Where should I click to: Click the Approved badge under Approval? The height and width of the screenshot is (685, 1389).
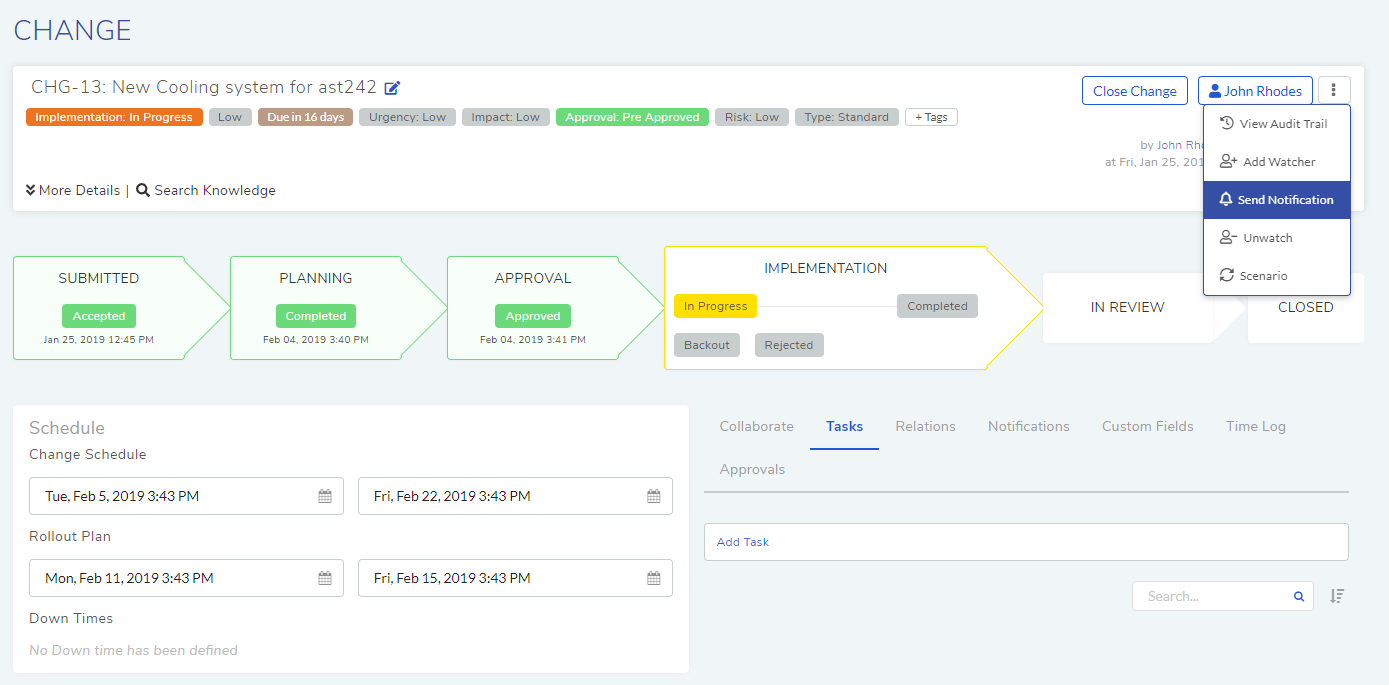[x=533, y=316]
